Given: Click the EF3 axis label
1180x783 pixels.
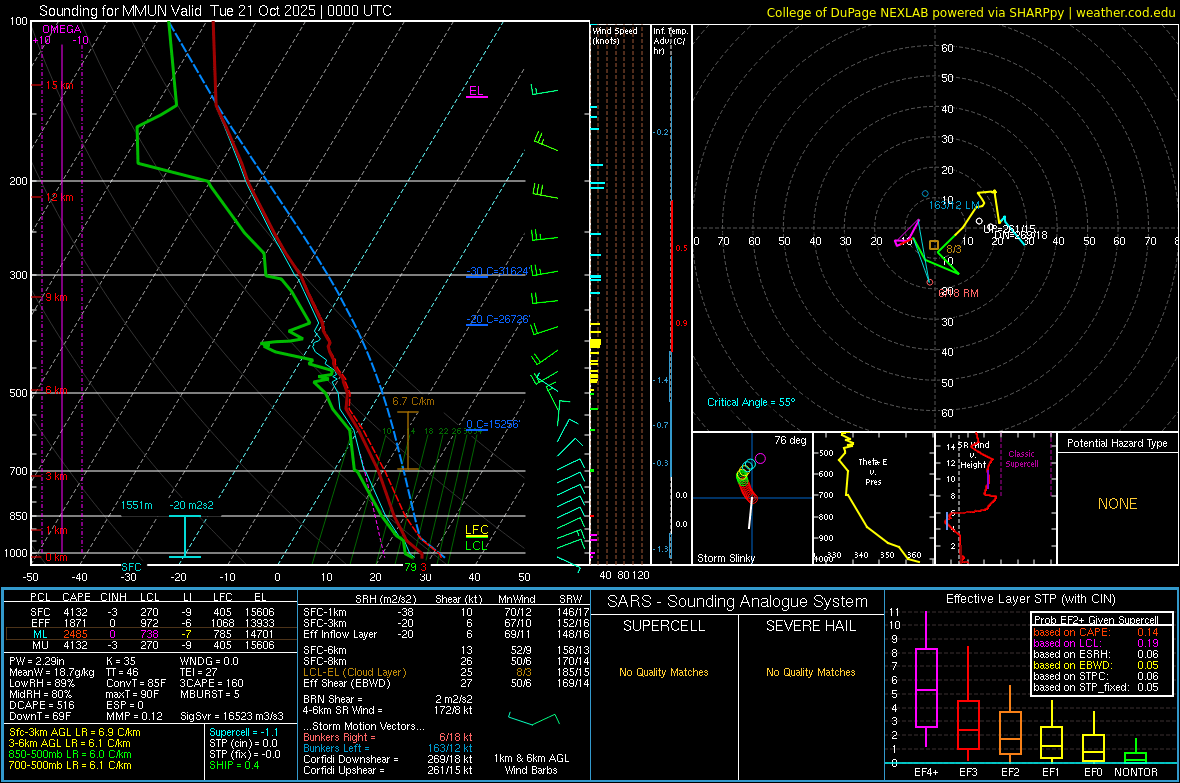Looking at the screenshot, I should pos(968,772).
